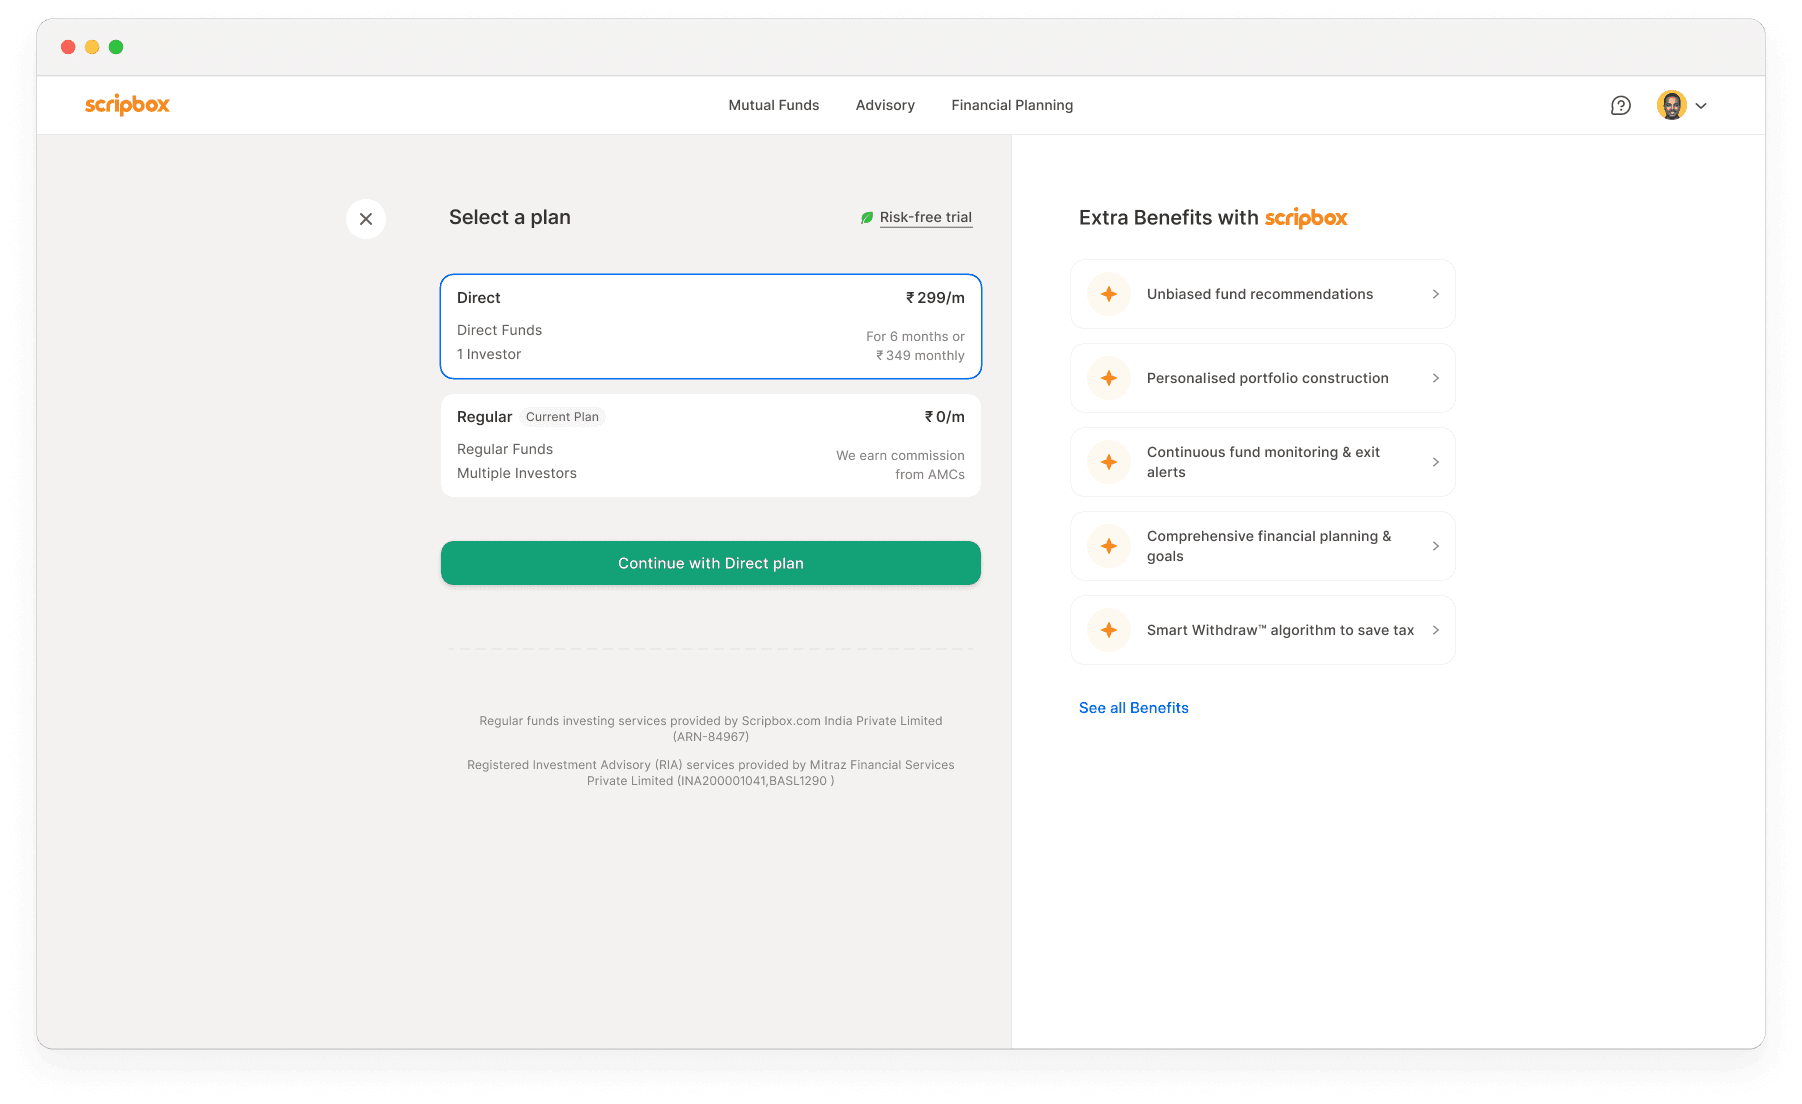Open the help question mark icon

click(x=1620, y=105)
